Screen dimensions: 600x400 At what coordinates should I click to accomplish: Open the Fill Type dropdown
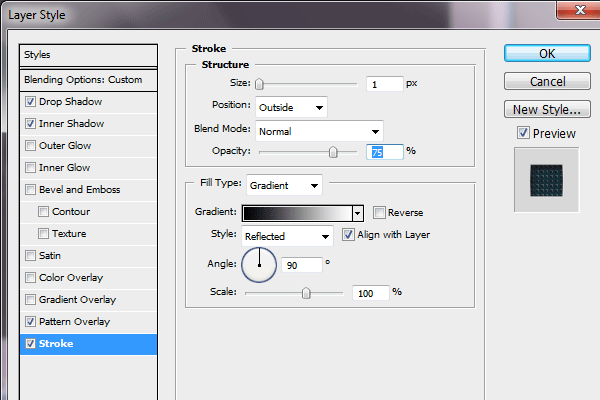coord(284,185)
